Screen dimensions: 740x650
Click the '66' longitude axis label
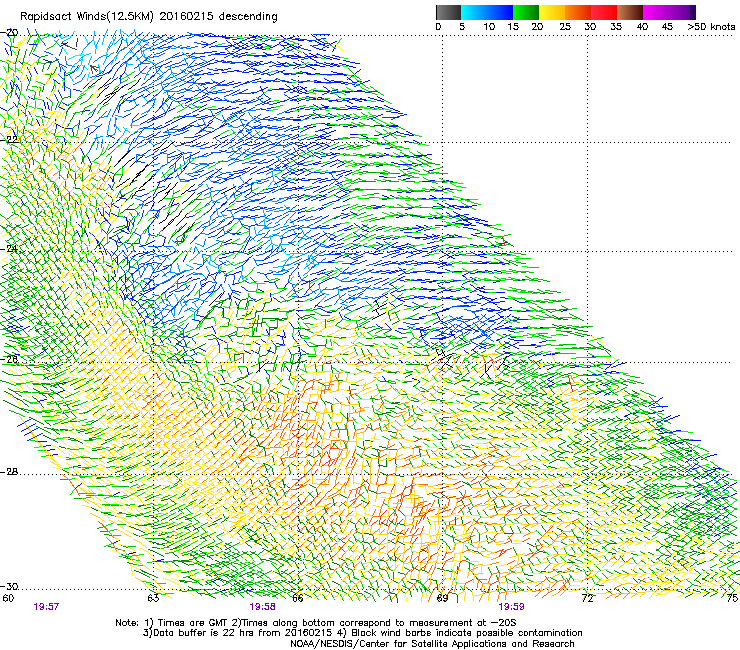tap(298, 598)
